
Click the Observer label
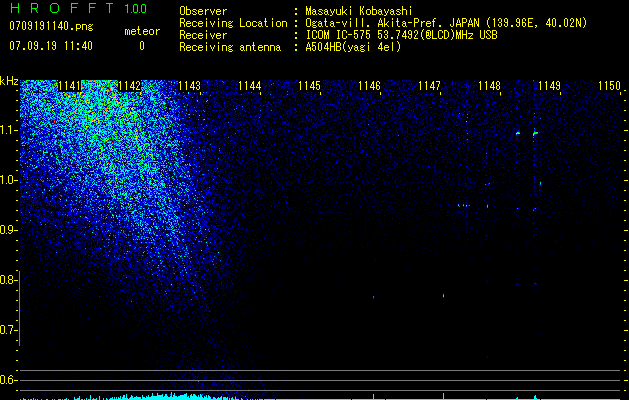click(203, 11)
